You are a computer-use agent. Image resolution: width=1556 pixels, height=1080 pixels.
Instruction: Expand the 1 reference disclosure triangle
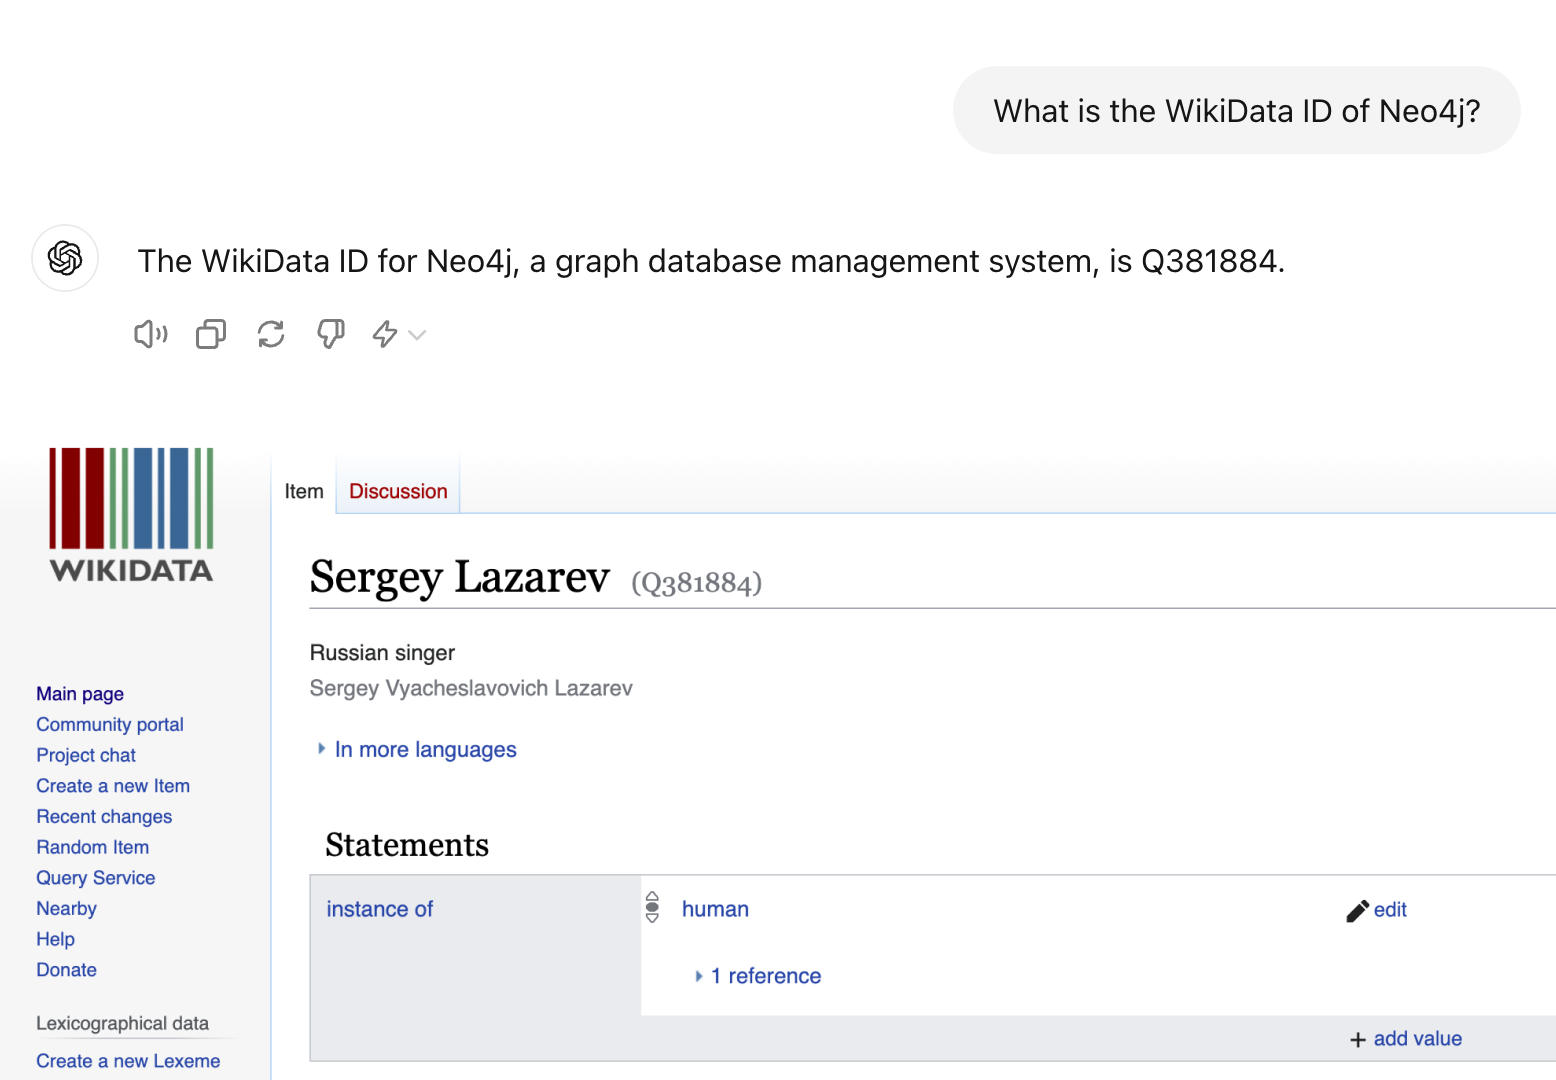click(x=699, y=976)
